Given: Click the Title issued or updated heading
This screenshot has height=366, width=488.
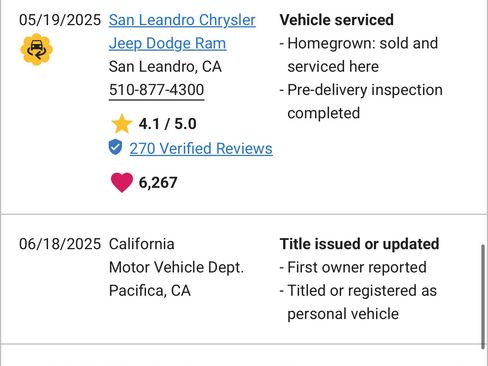Looking at the screenshot, I should 359,244.
